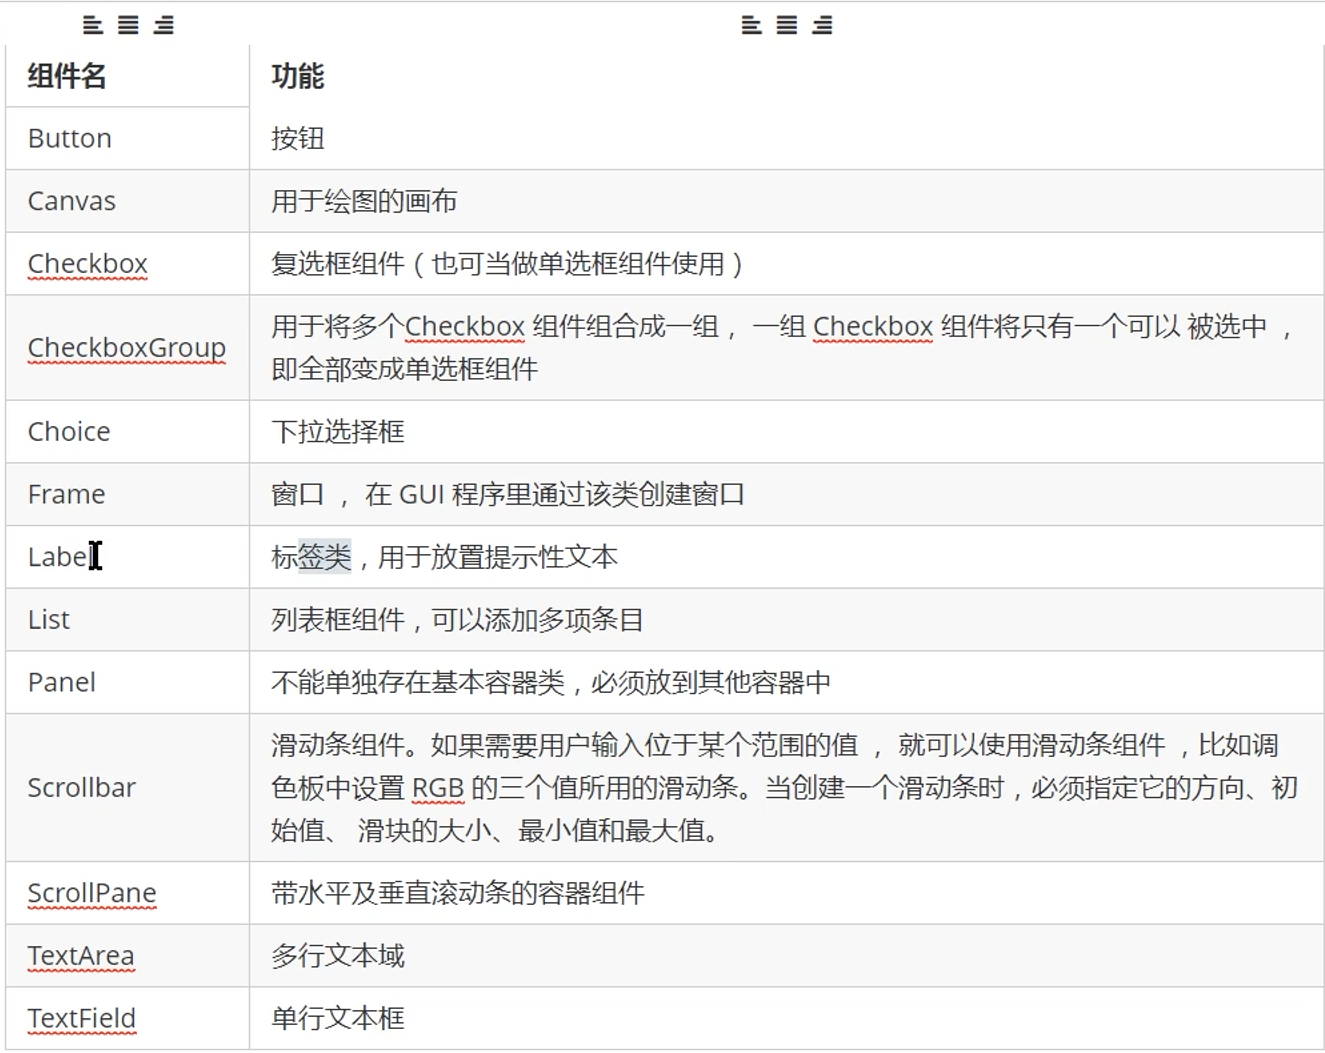Click the Panel component cell
The width and height of the screenshot is (1325, 1053).
(127, 682)
